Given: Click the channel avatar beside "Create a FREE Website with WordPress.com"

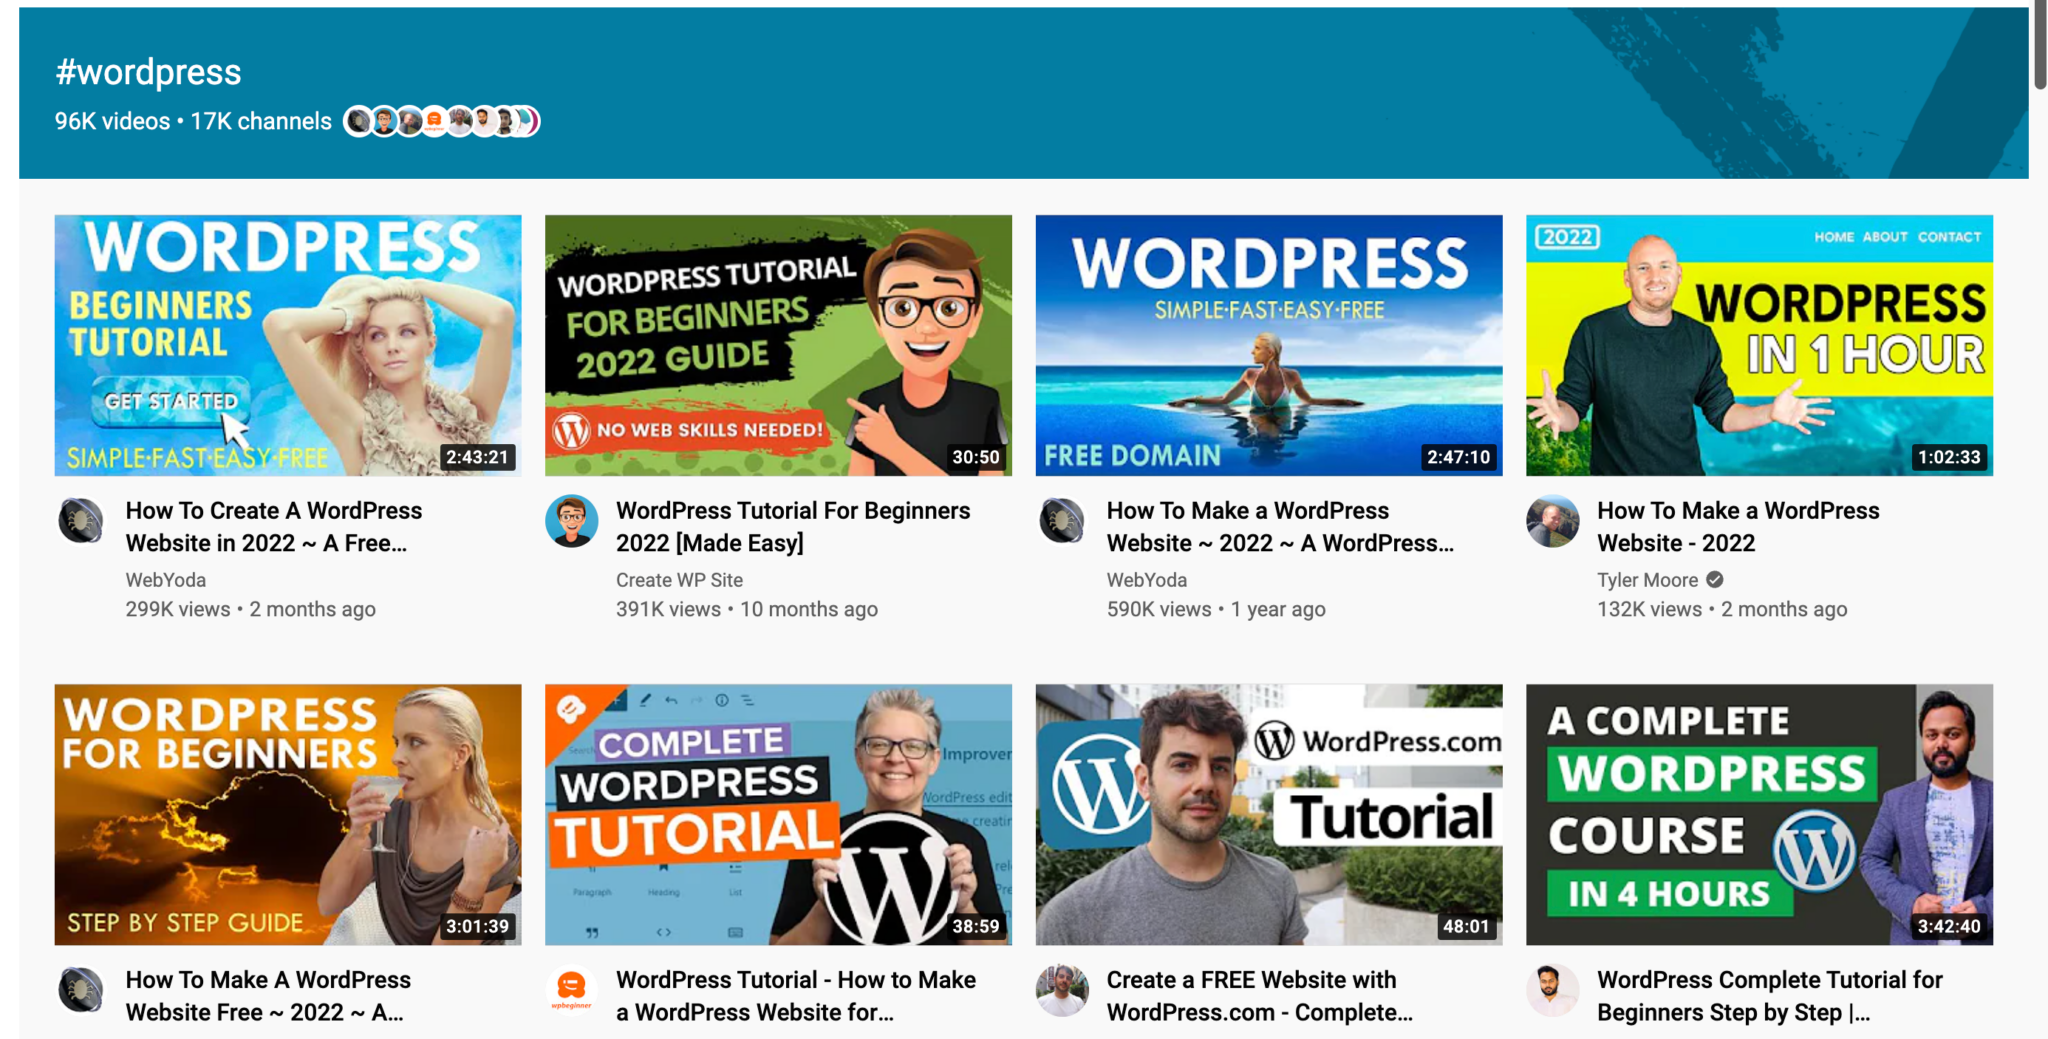Looking at the screenshot, I should click(x=1062, y=990).
